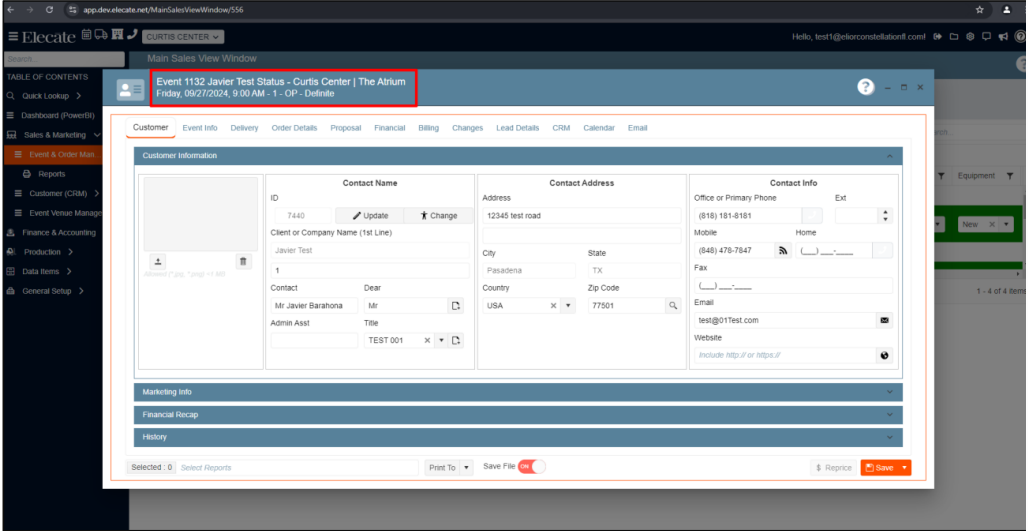
Task: Delete customer image with trash icon
Action: (x=243, y=262)
